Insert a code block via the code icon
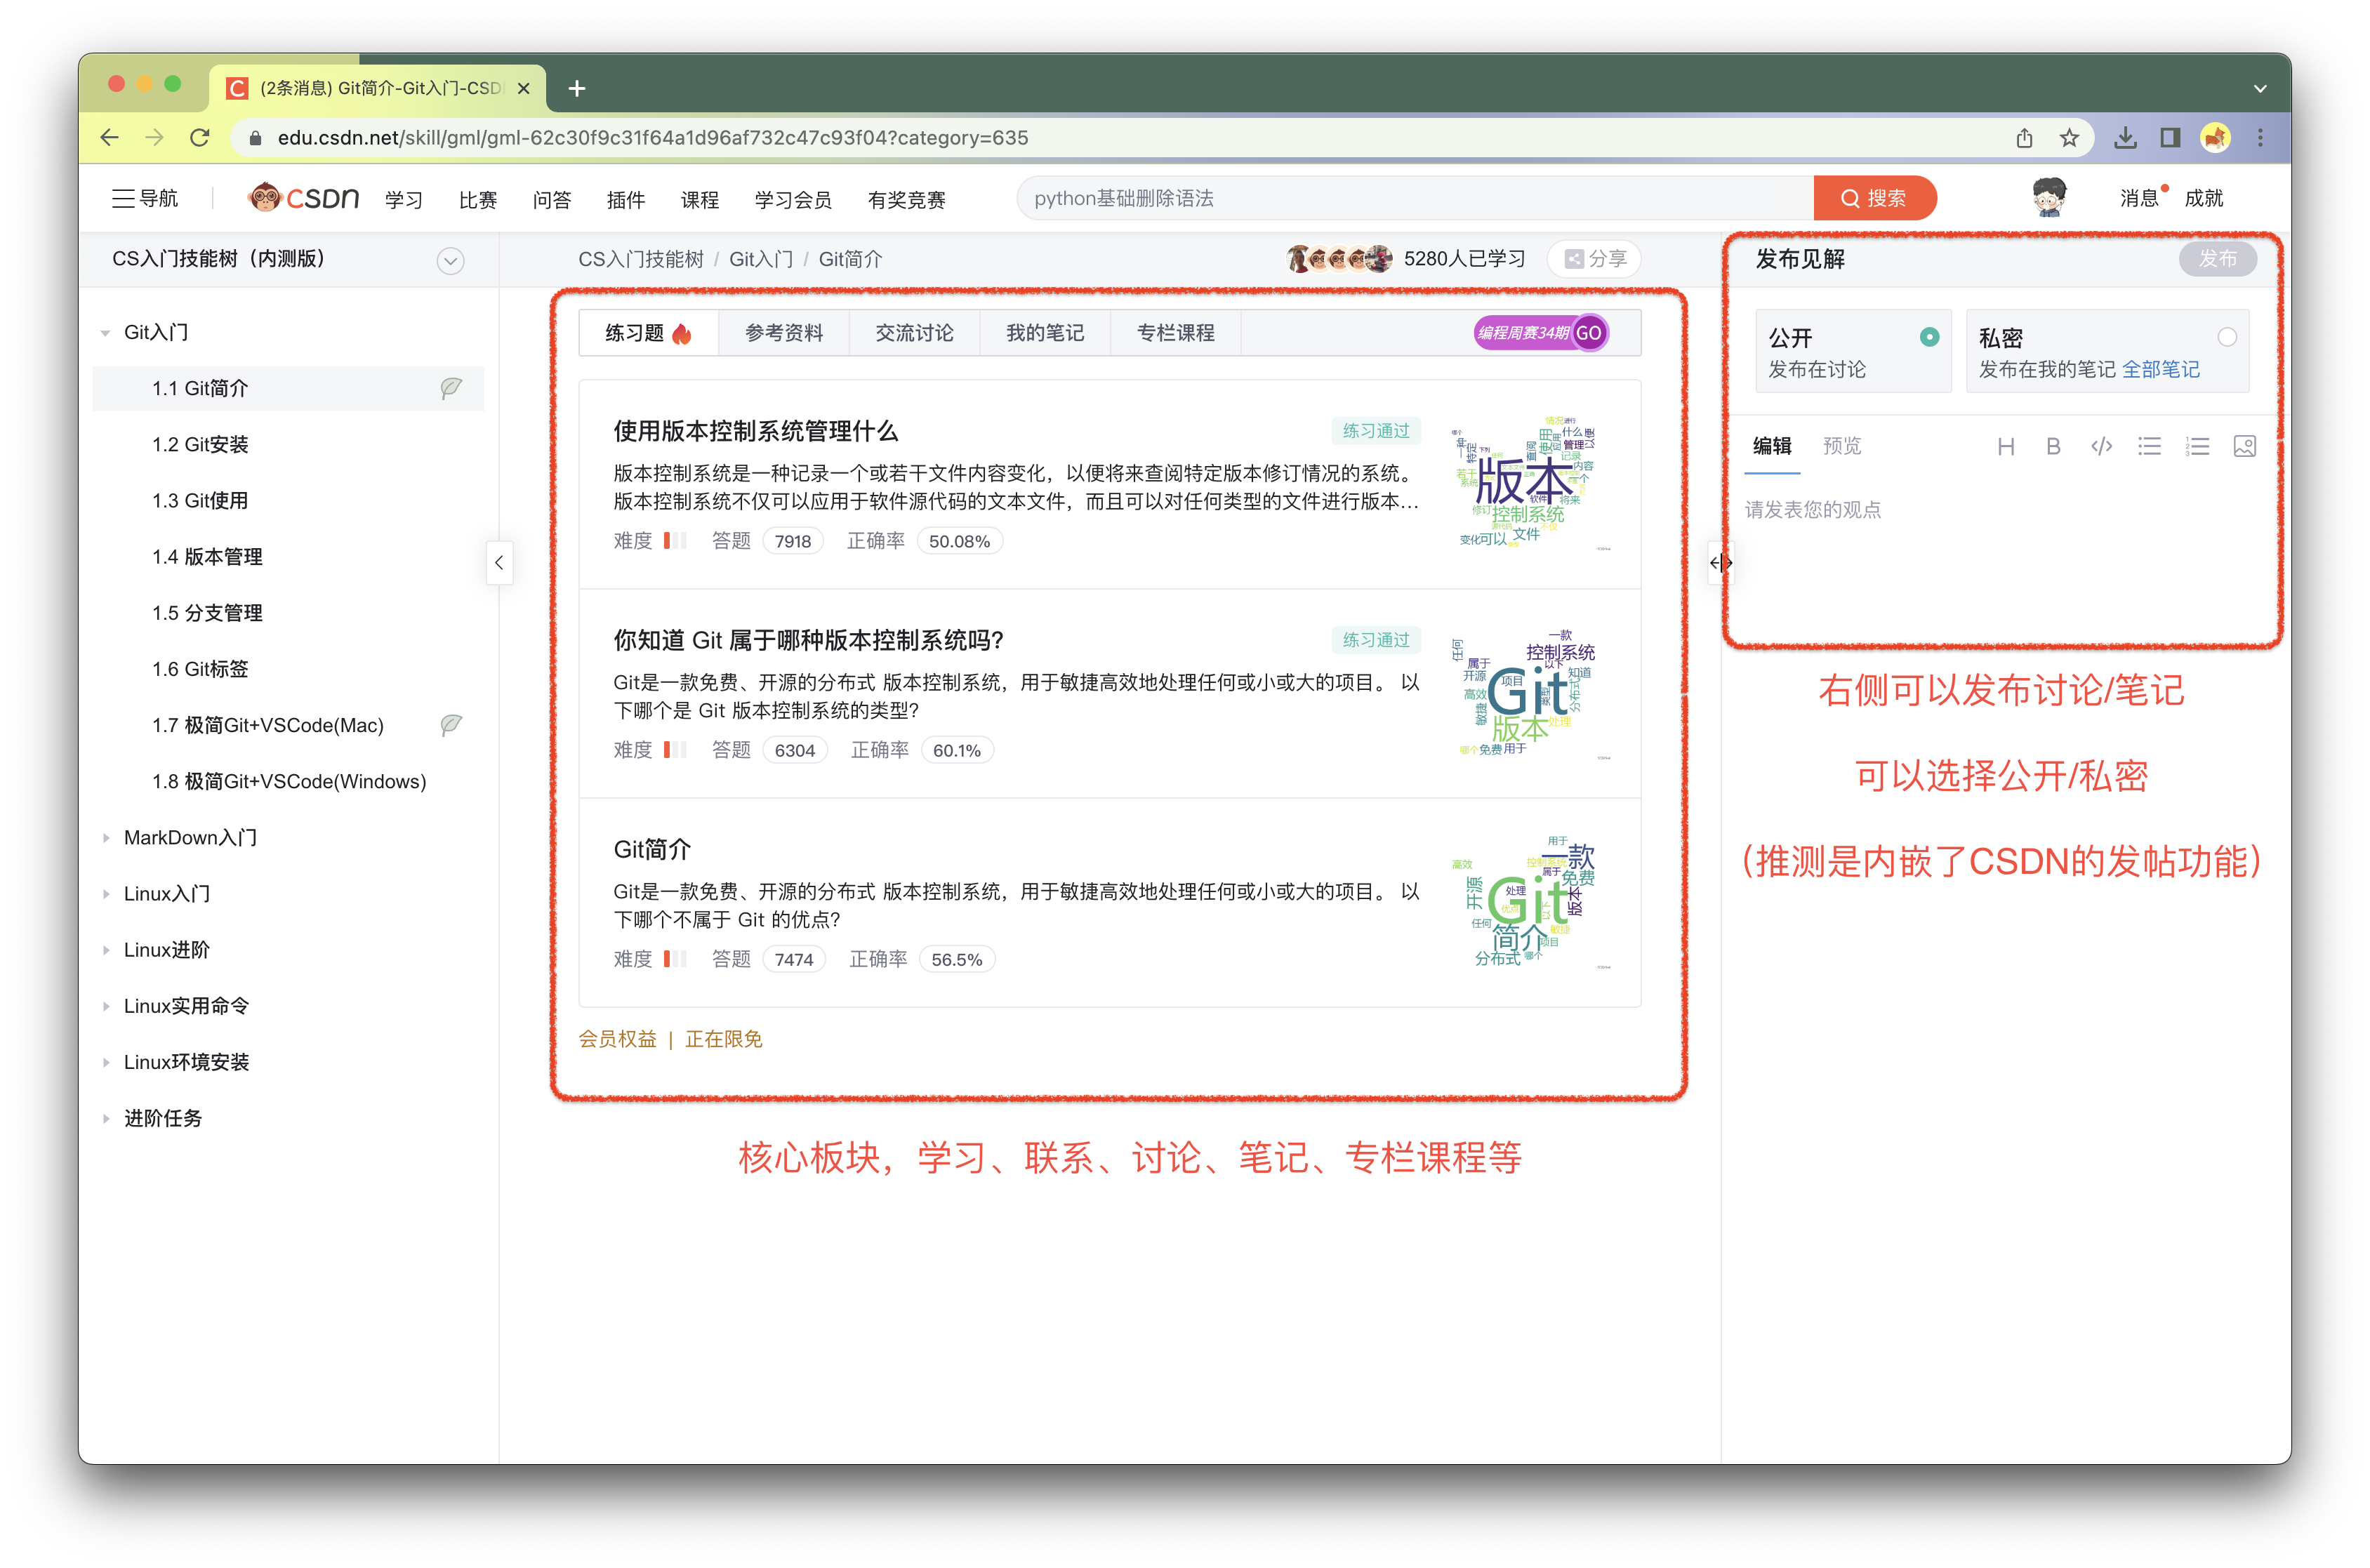This screenshot has height=1568, width=2370. pyautogui.click(x=2101, y=447)
